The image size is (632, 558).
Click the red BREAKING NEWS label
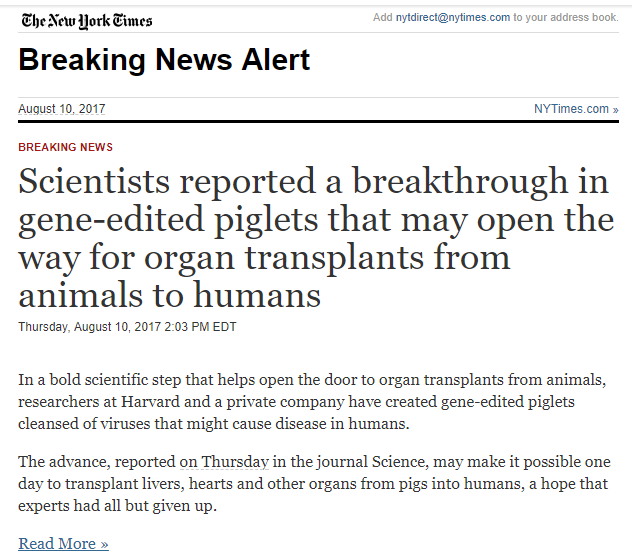pos(65,147)
